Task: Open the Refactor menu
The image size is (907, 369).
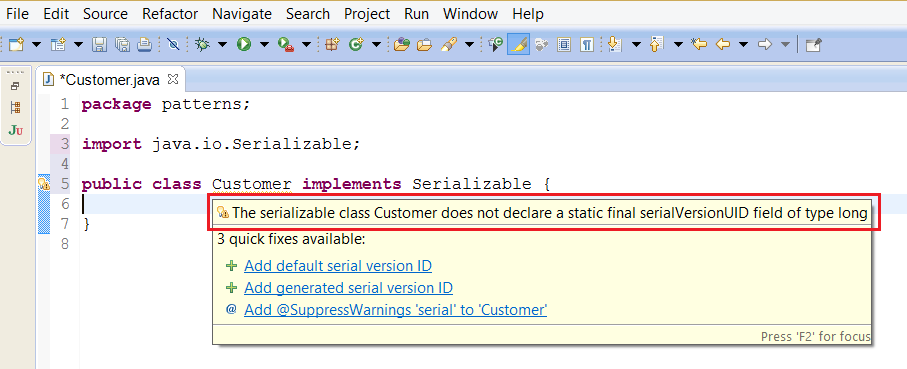Action: (170, 13)
